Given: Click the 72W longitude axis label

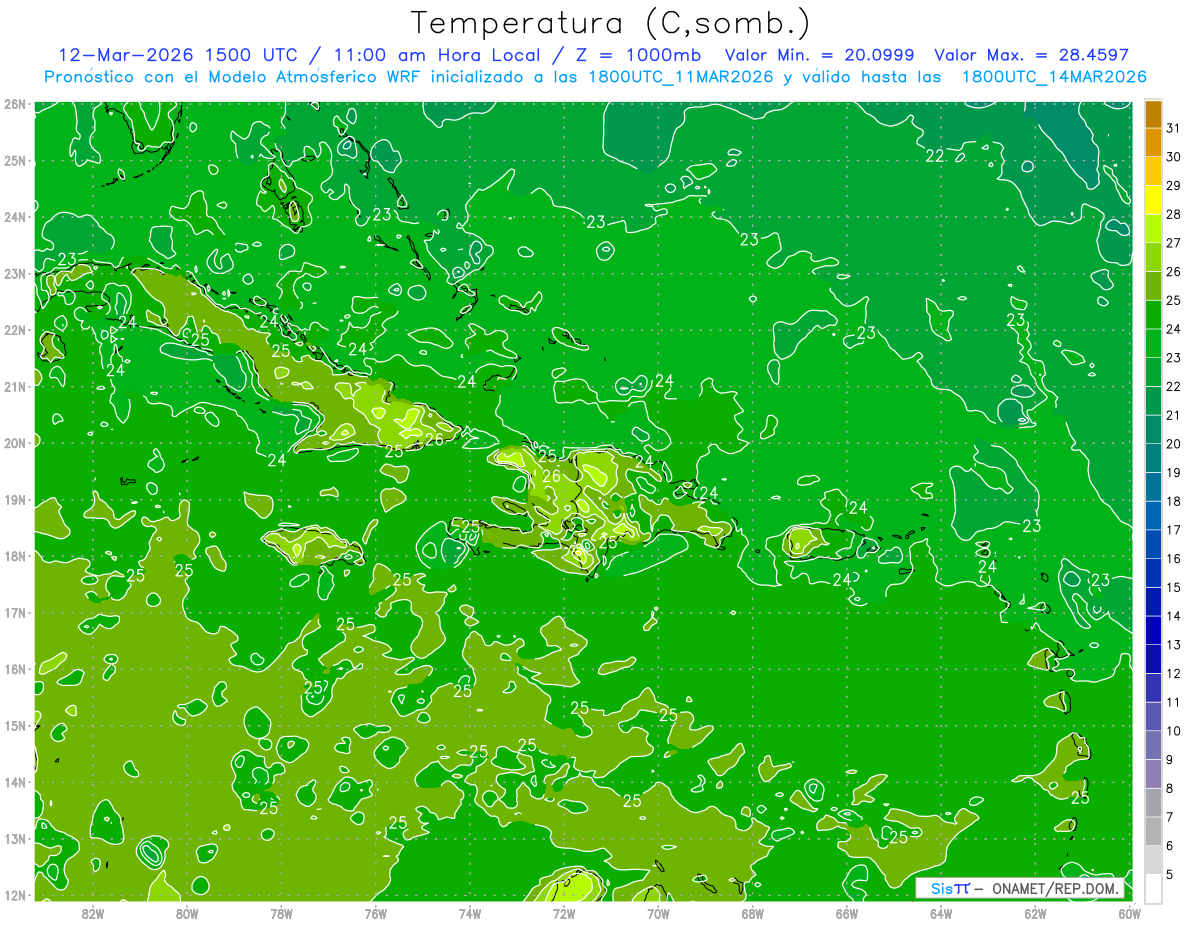Looking at the screenshot, I should click(x=563, y=913).
